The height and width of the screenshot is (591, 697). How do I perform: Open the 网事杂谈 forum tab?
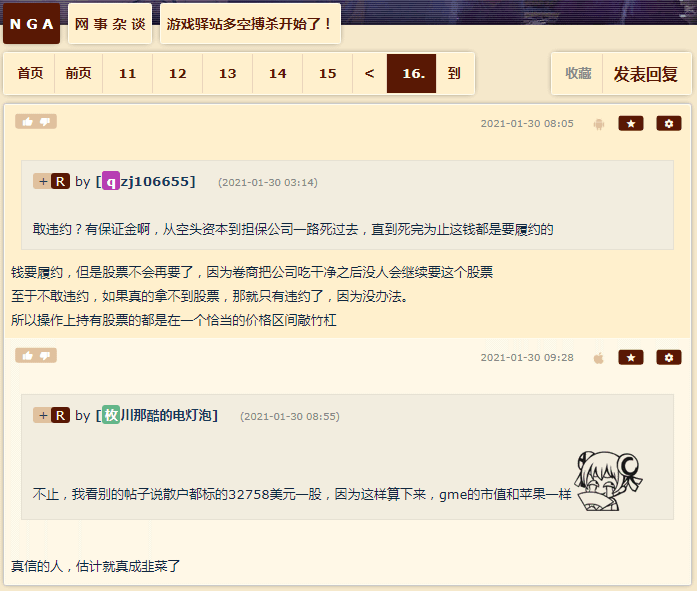click(x=110, y=24)
